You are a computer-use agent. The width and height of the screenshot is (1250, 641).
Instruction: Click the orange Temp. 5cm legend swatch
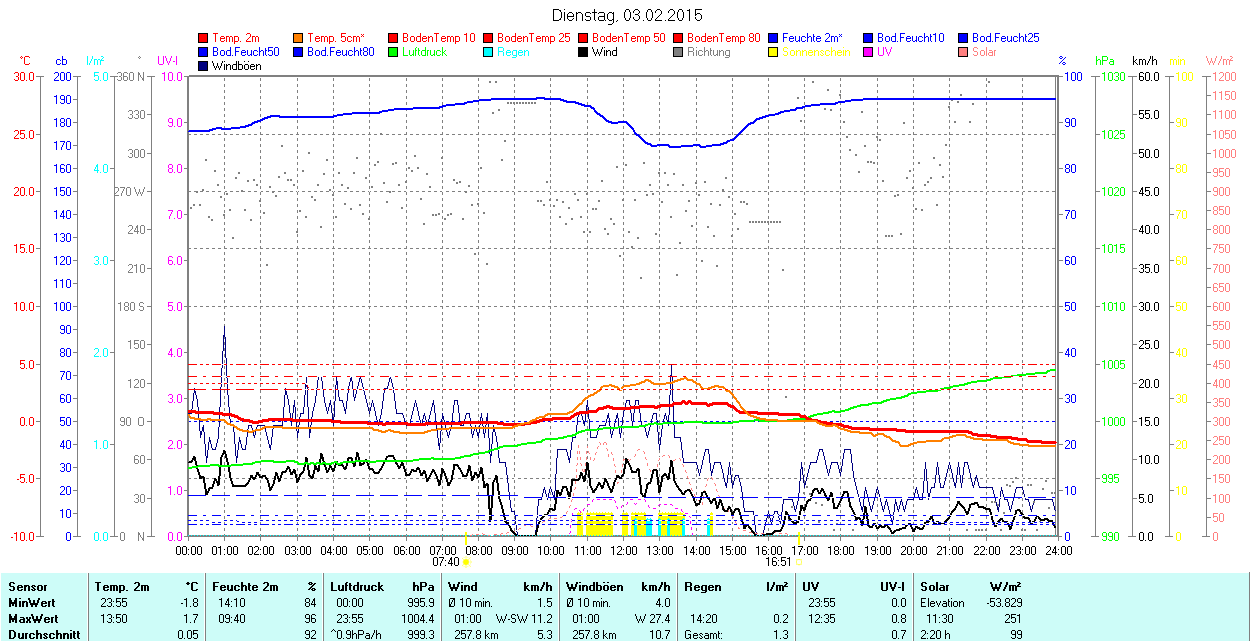[x=299, y=38]
